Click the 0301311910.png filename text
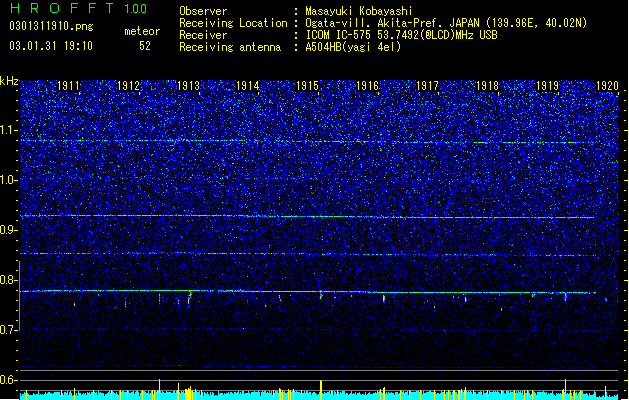This screenshot has height=400, width=629. coord(51,26)
